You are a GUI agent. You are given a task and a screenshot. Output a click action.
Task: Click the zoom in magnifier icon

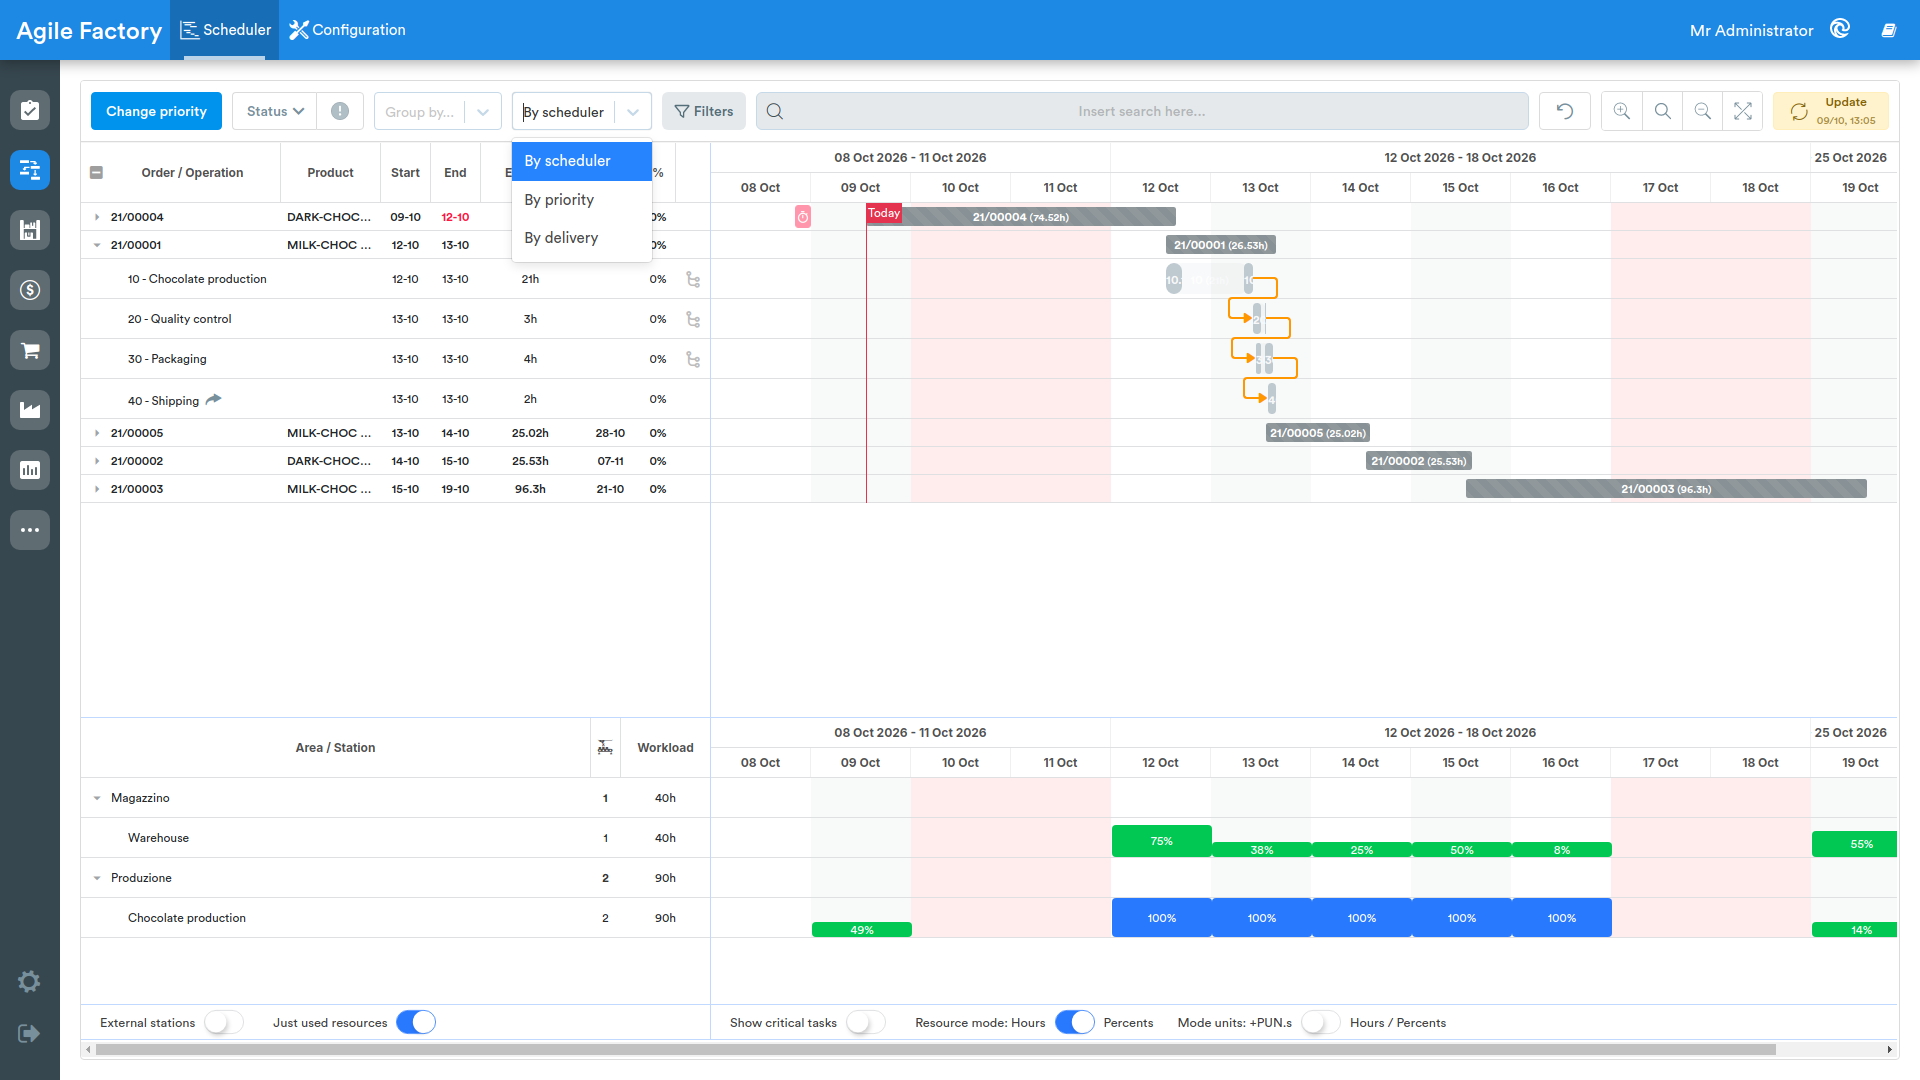pyautogui.click(x=1622, y=111)
